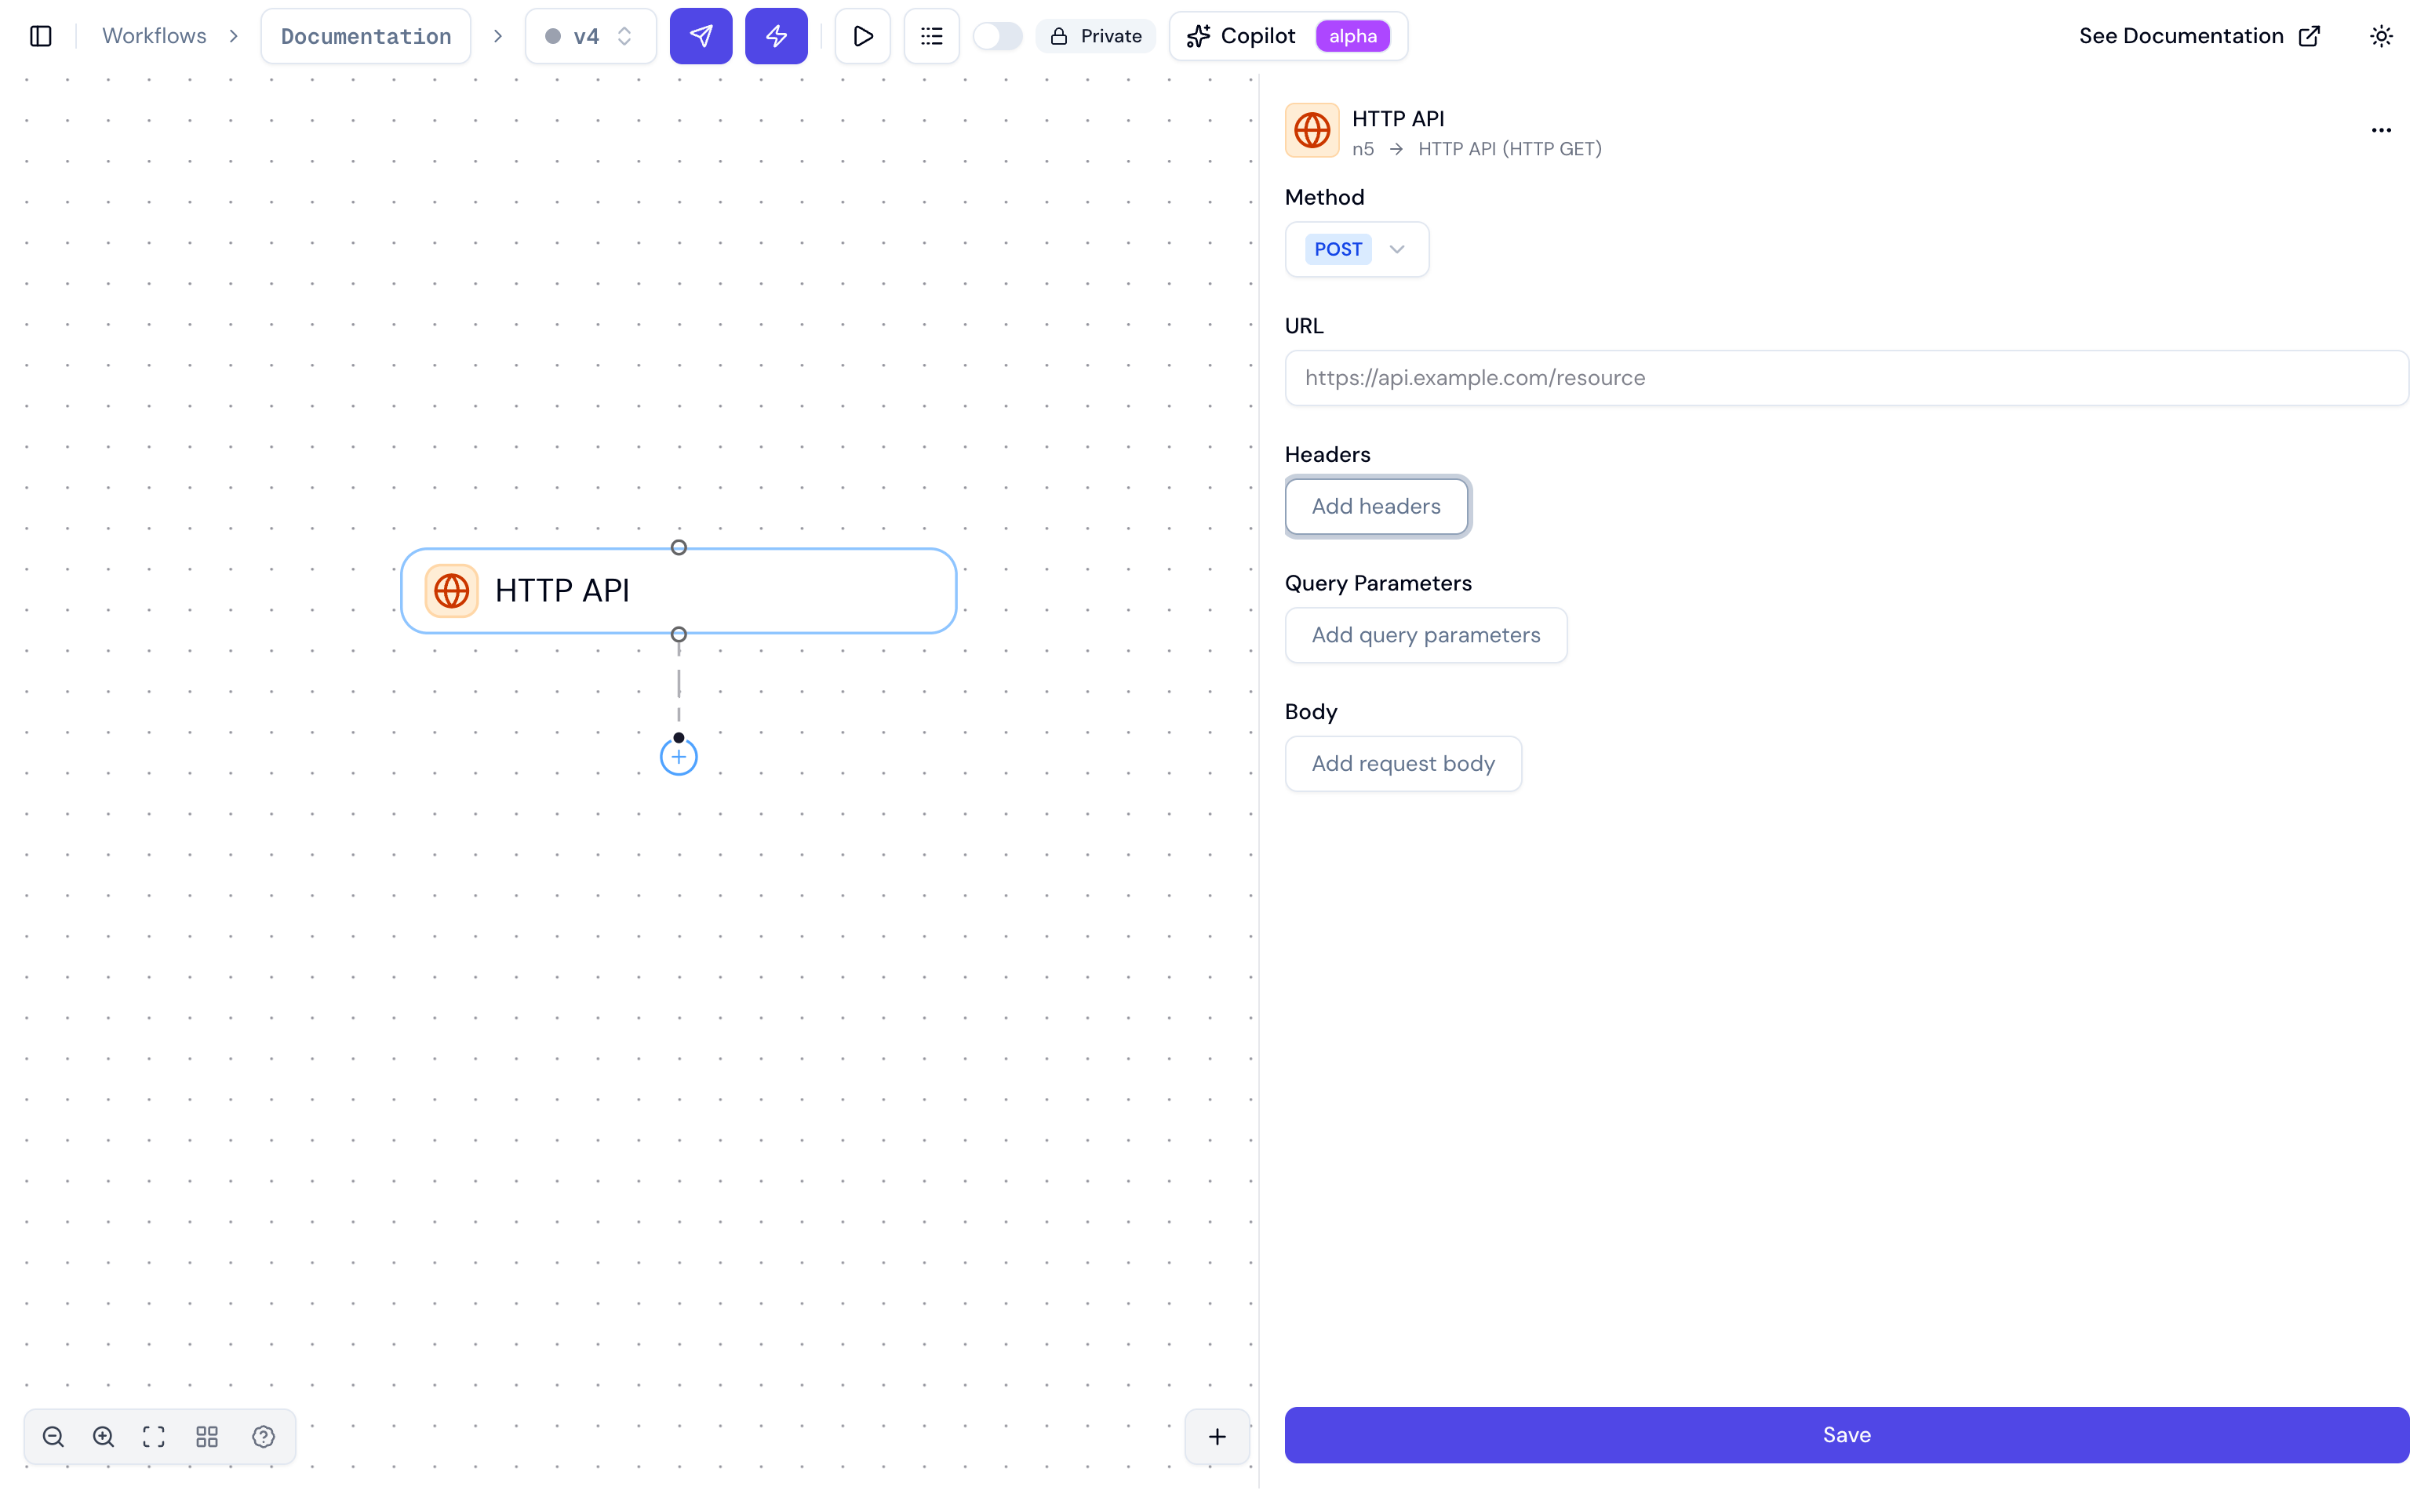This screenshot has height=1512, width=2435.
Task: Open the list view icon
Action: (932, 36)
